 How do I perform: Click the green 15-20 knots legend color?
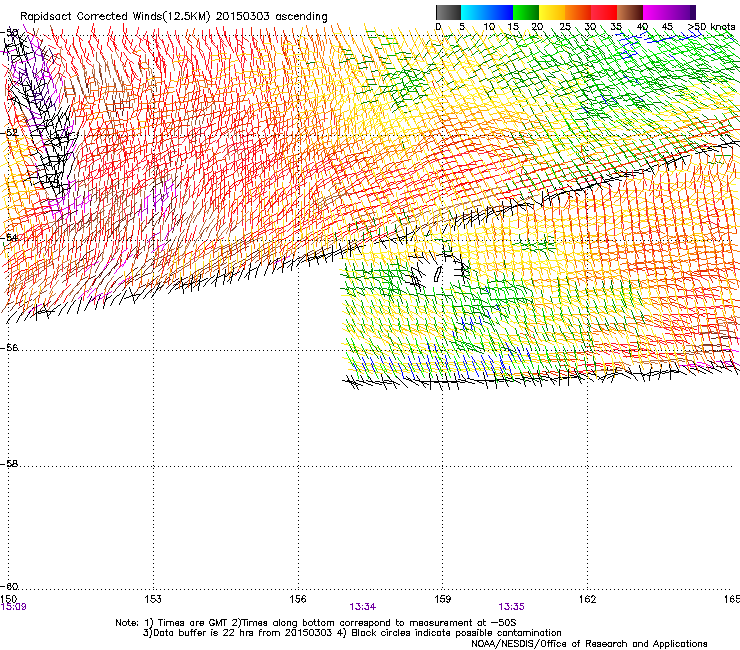pos(526,12)
